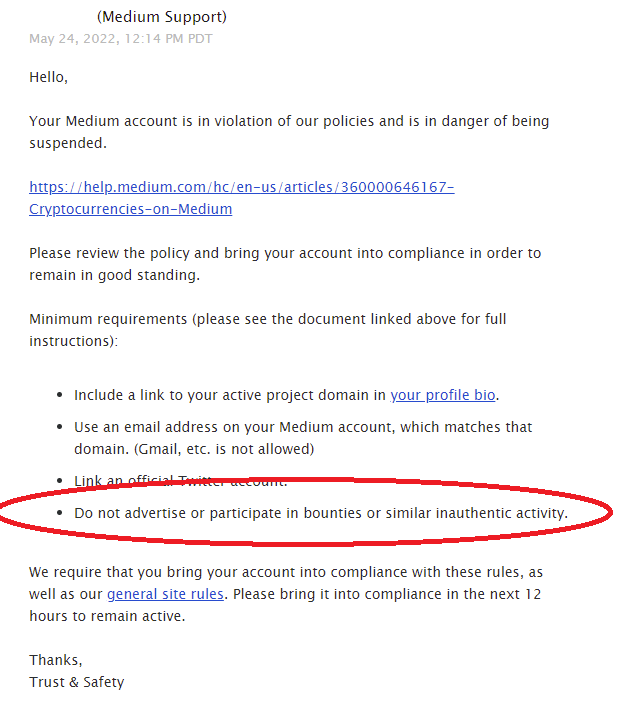Open the help.medium.com Cryptocurrencies policy link
The image size is (626, 701).
(x=242, y=187)
